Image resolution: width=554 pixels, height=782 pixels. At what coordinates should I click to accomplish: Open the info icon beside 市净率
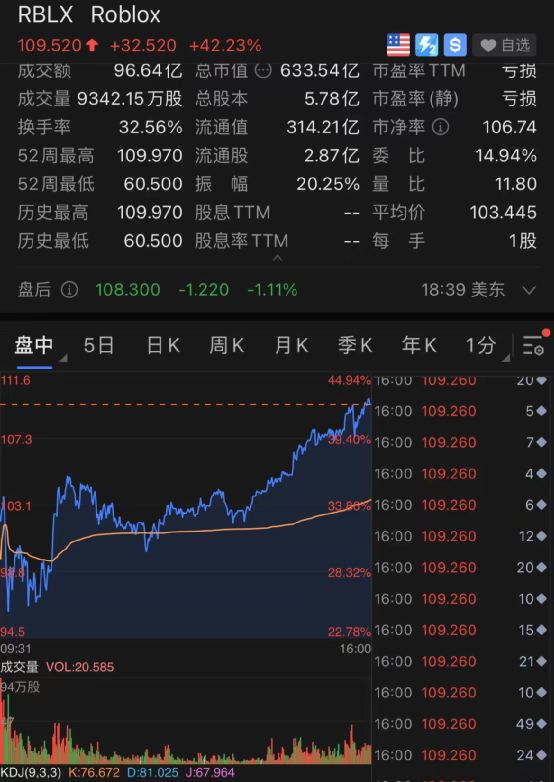tap(441, 127)
